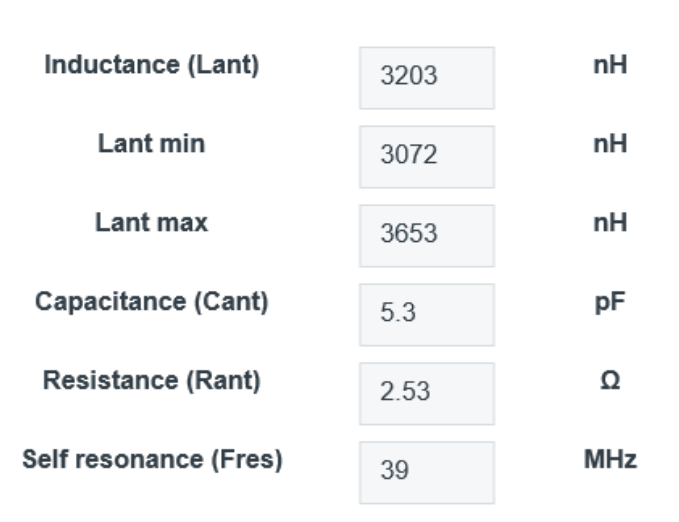Place cursor on the 2.53 value
The height and width of the screenshot is (522, 679).
click(405, 393)
